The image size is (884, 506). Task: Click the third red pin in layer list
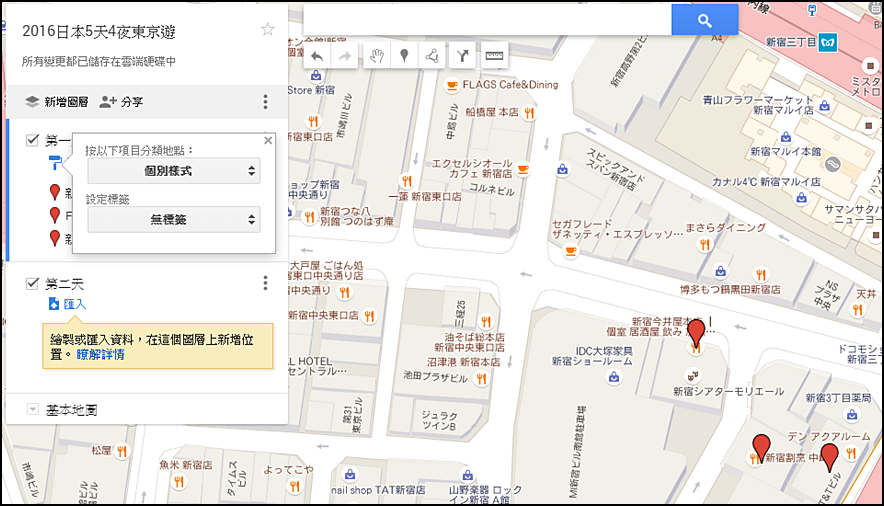pos(55,238)
